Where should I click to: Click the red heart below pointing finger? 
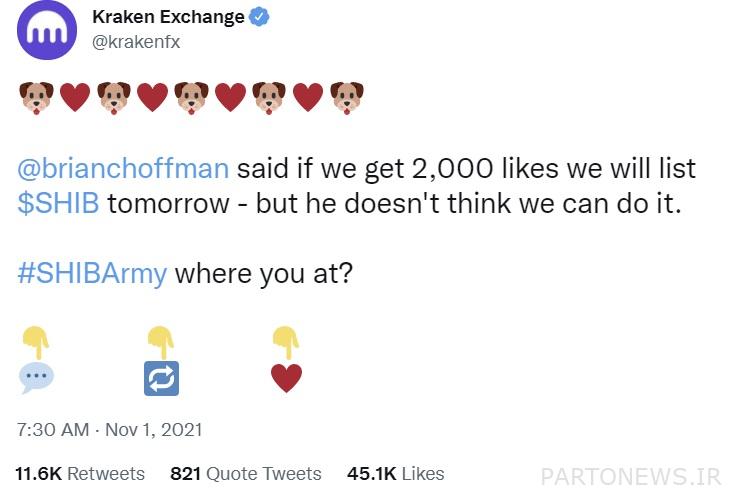pos(286,378)
